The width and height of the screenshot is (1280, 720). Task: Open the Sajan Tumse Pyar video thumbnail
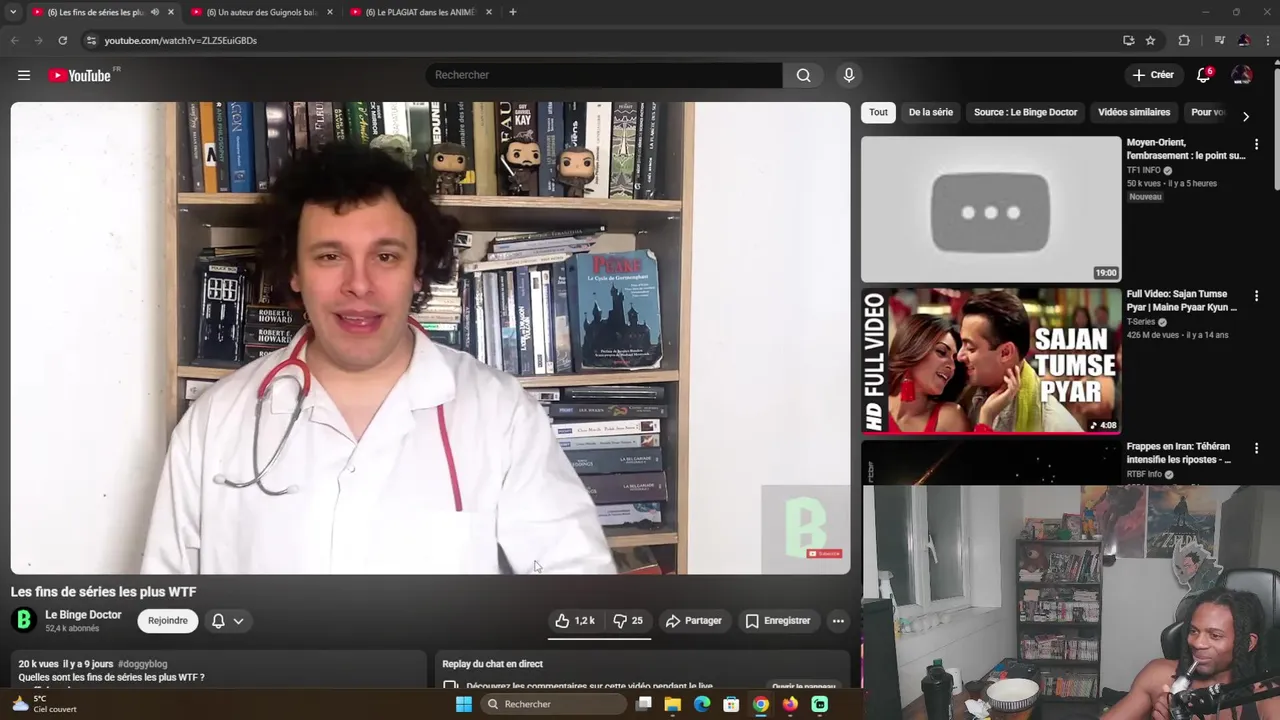991,361
